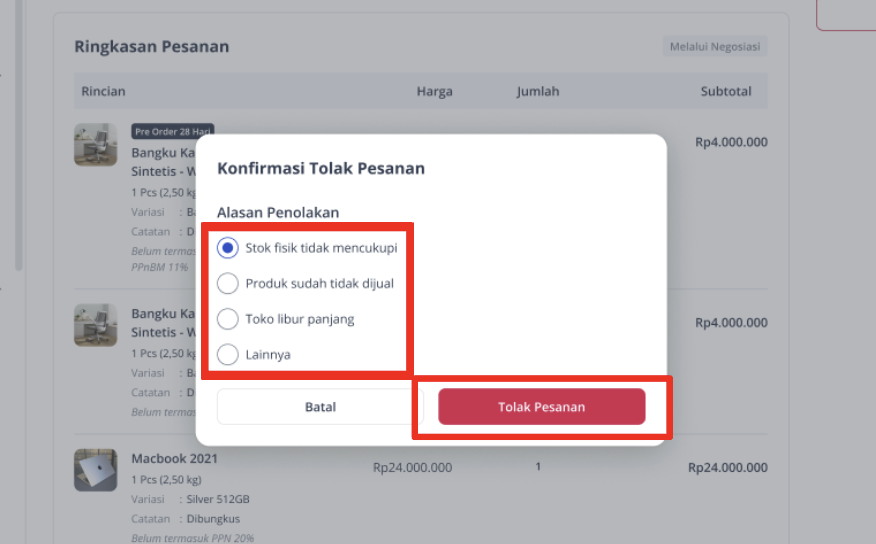Click the Konfirmasi Tolak Pesanan dialog title
Image resolution: width=876 pixels, height=544 pixels.
tap(321, 168)
